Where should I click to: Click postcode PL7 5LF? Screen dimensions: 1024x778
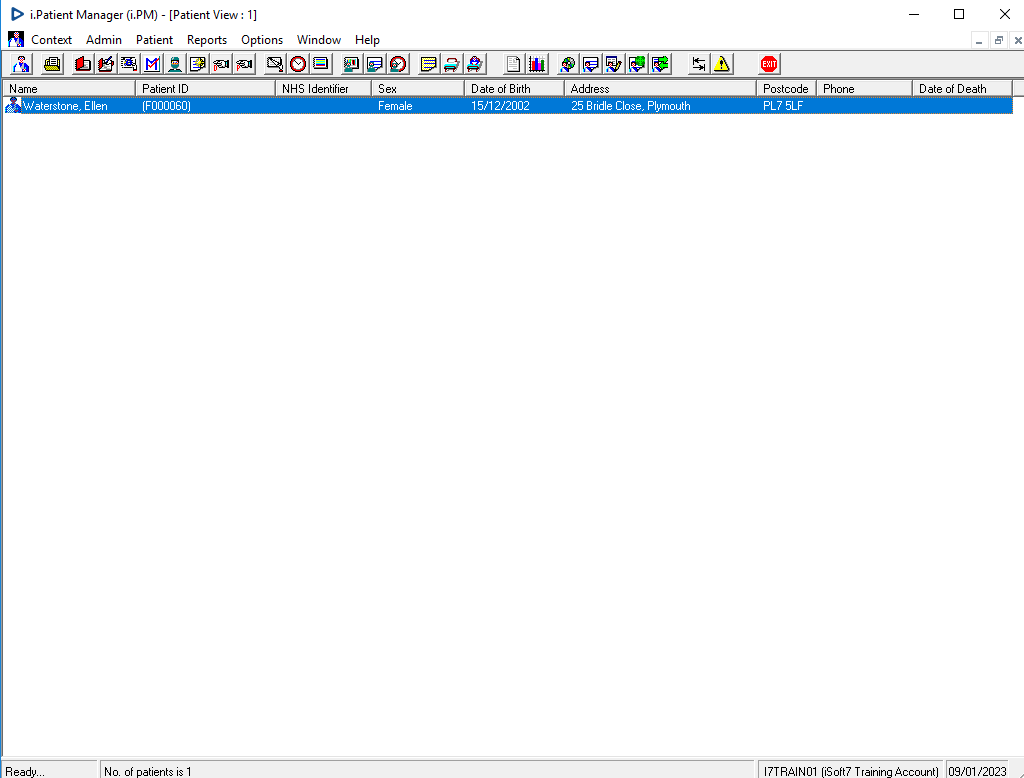(783, 106)
